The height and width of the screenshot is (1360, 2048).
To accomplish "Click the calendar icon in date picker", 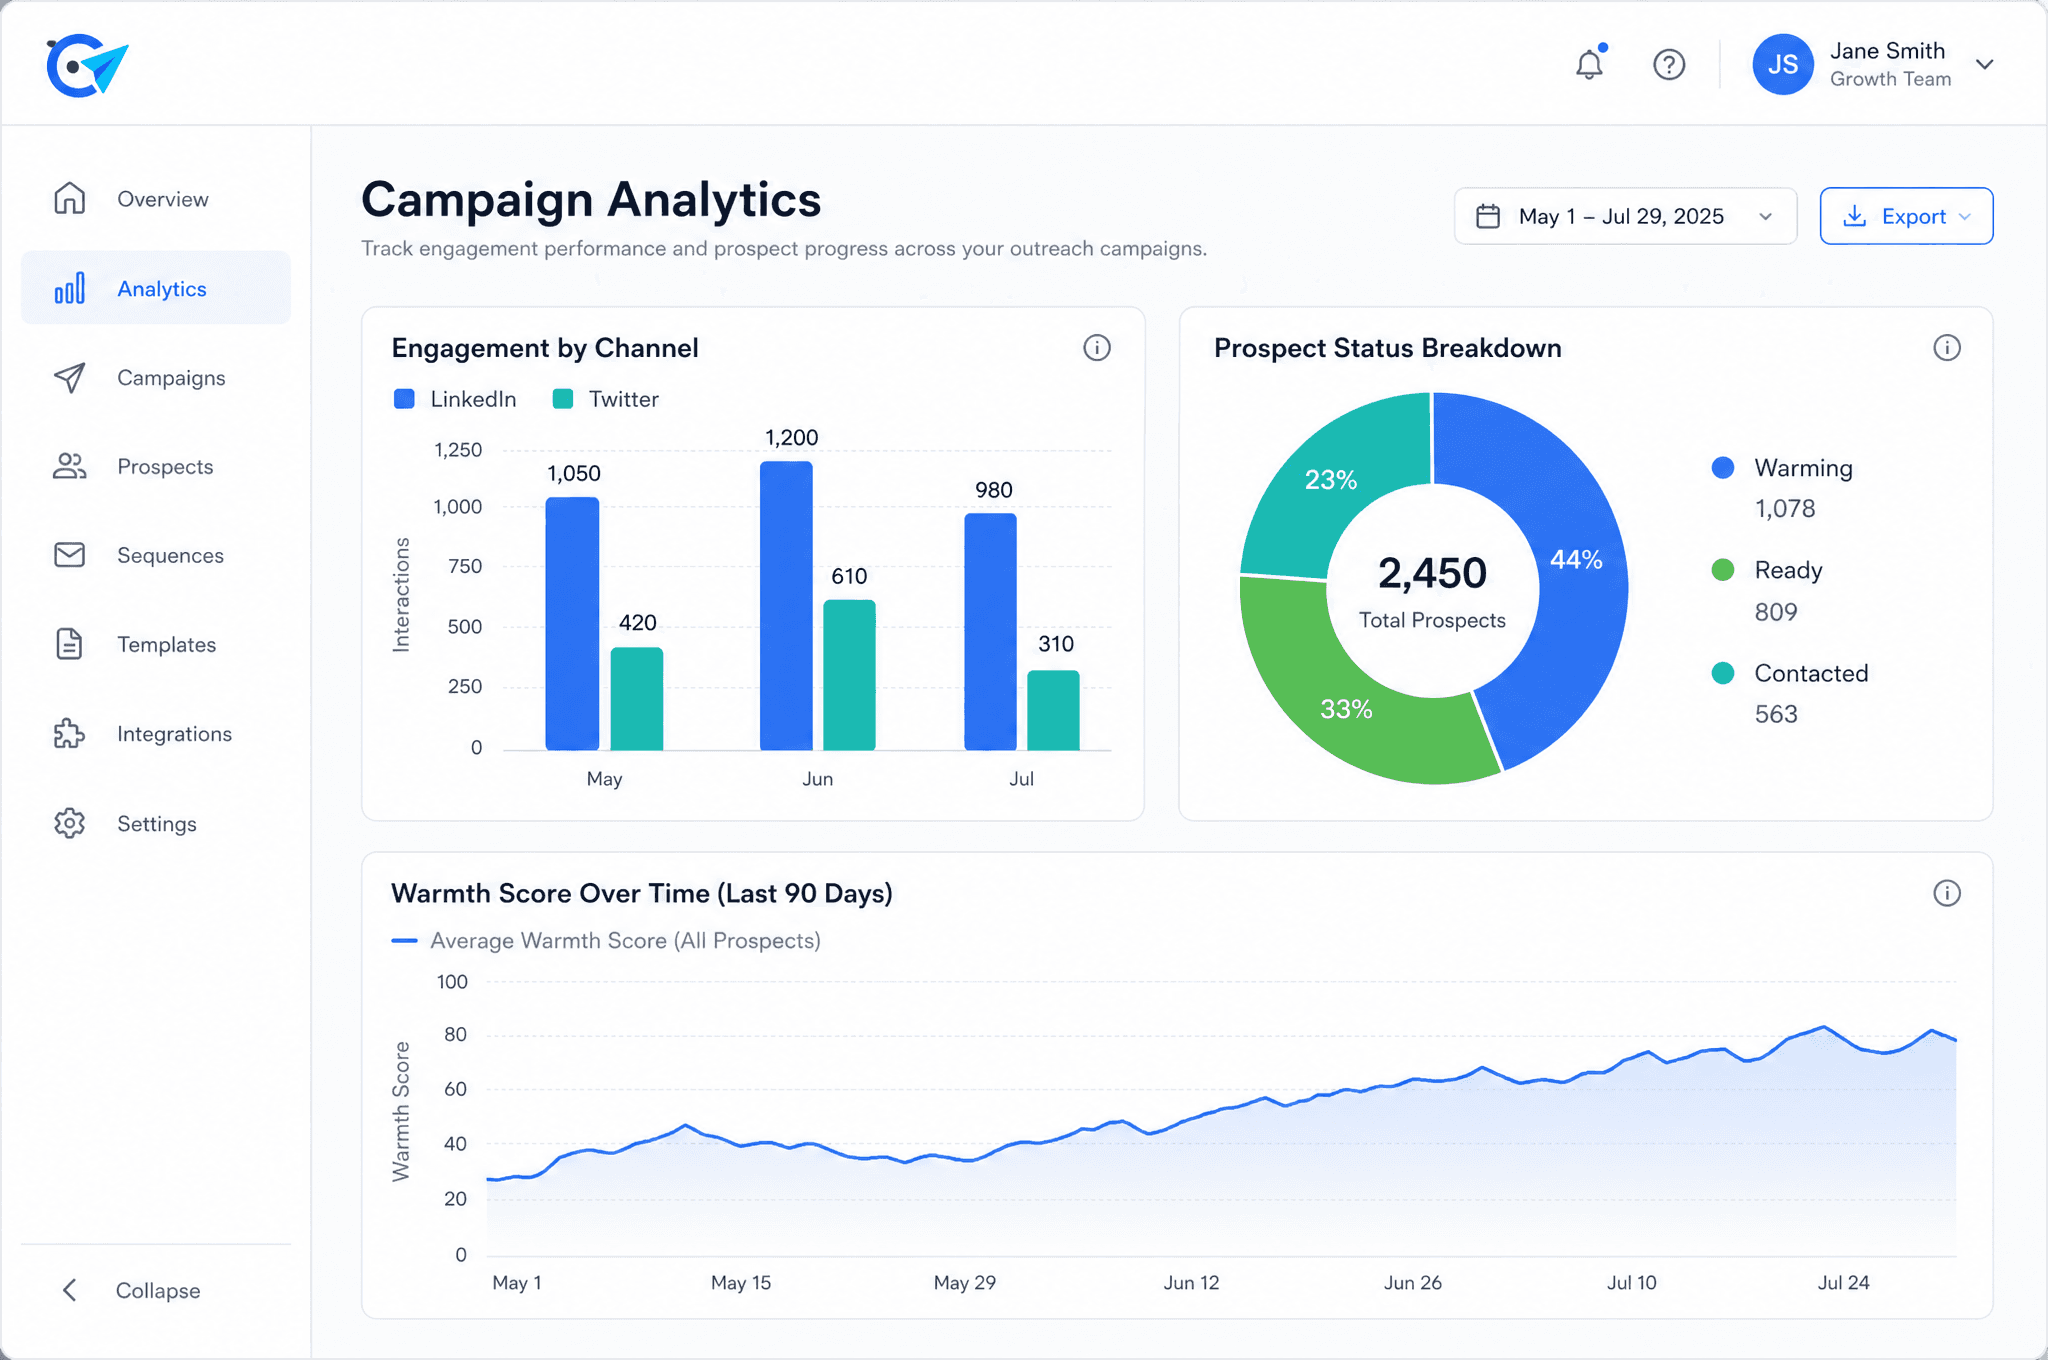I will click(x=1488, y=216).
